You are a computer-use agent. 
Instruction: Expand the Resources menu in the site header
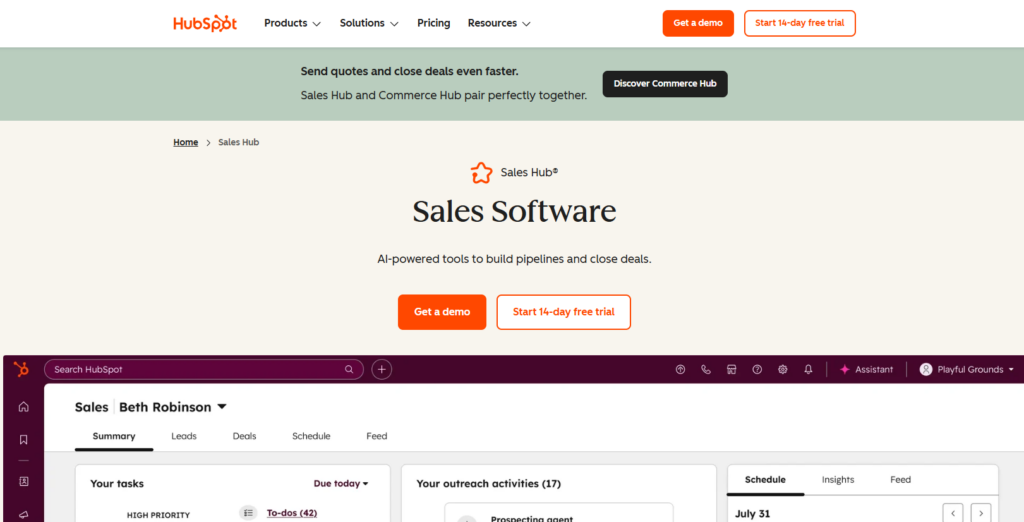tap(499, 24)
